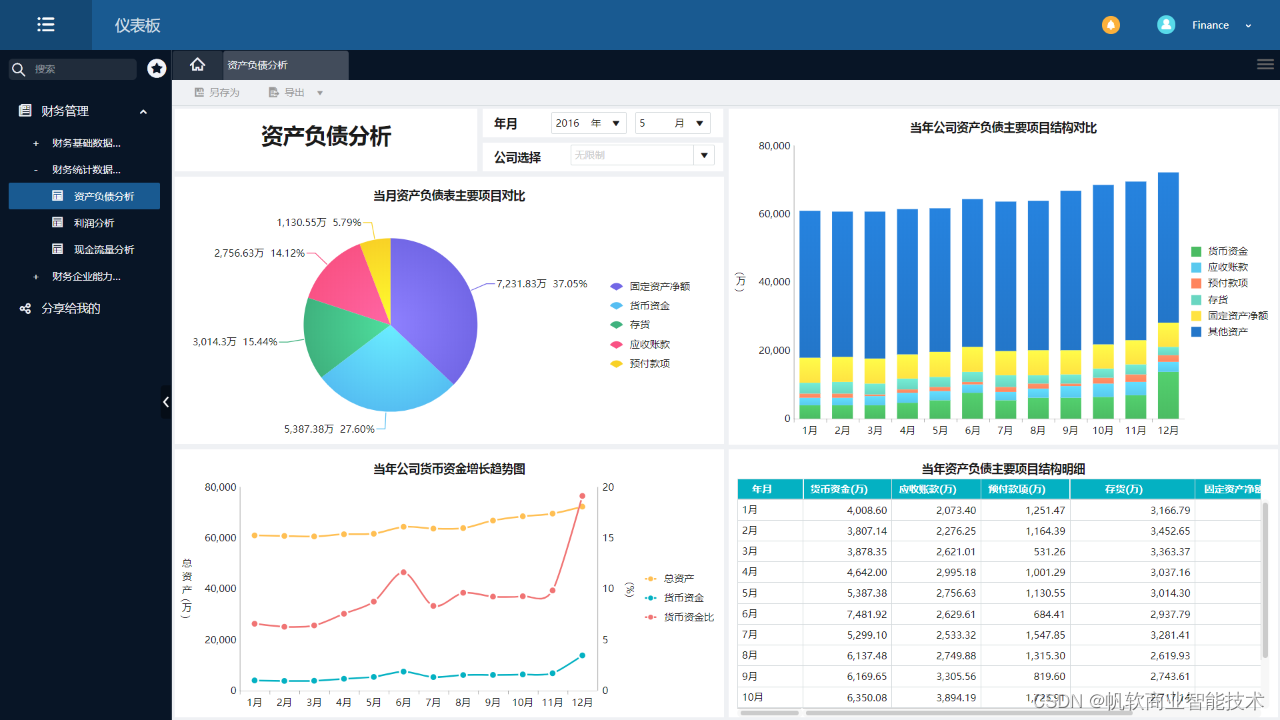
Task: Click the search magnifier icon
Action: [x=18, y=69]
